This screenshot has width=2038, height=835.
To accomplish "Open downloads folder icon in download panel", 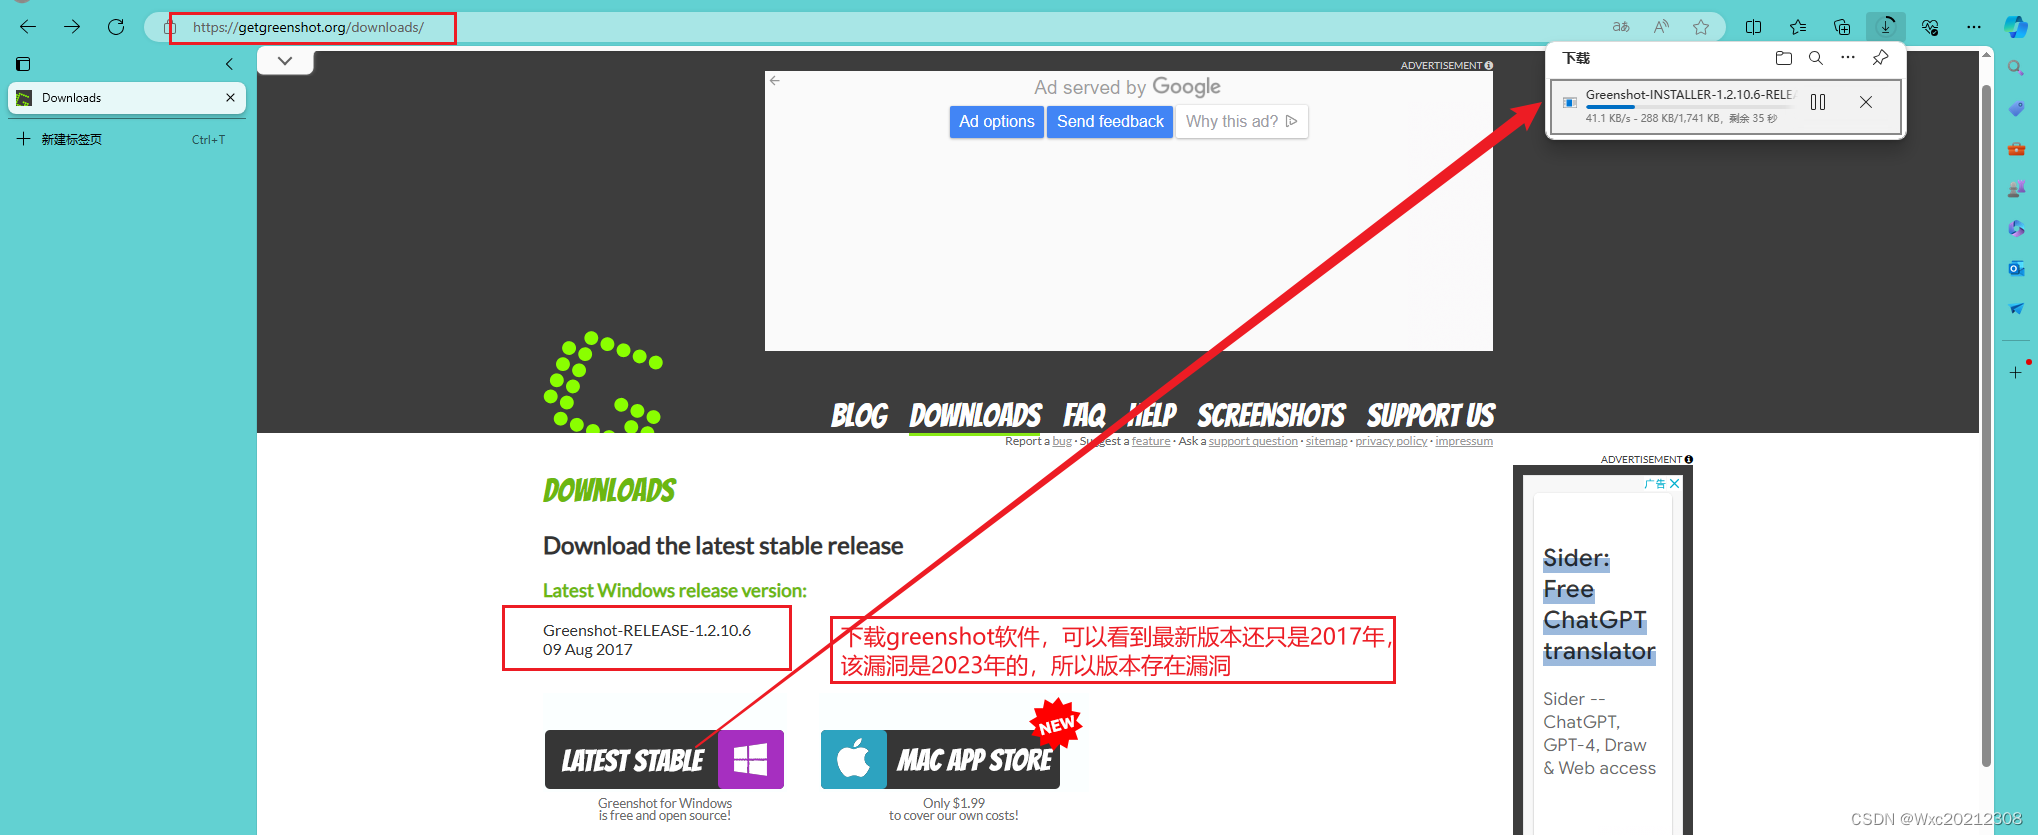I will pyautogui.click(x=1783, y=58).
